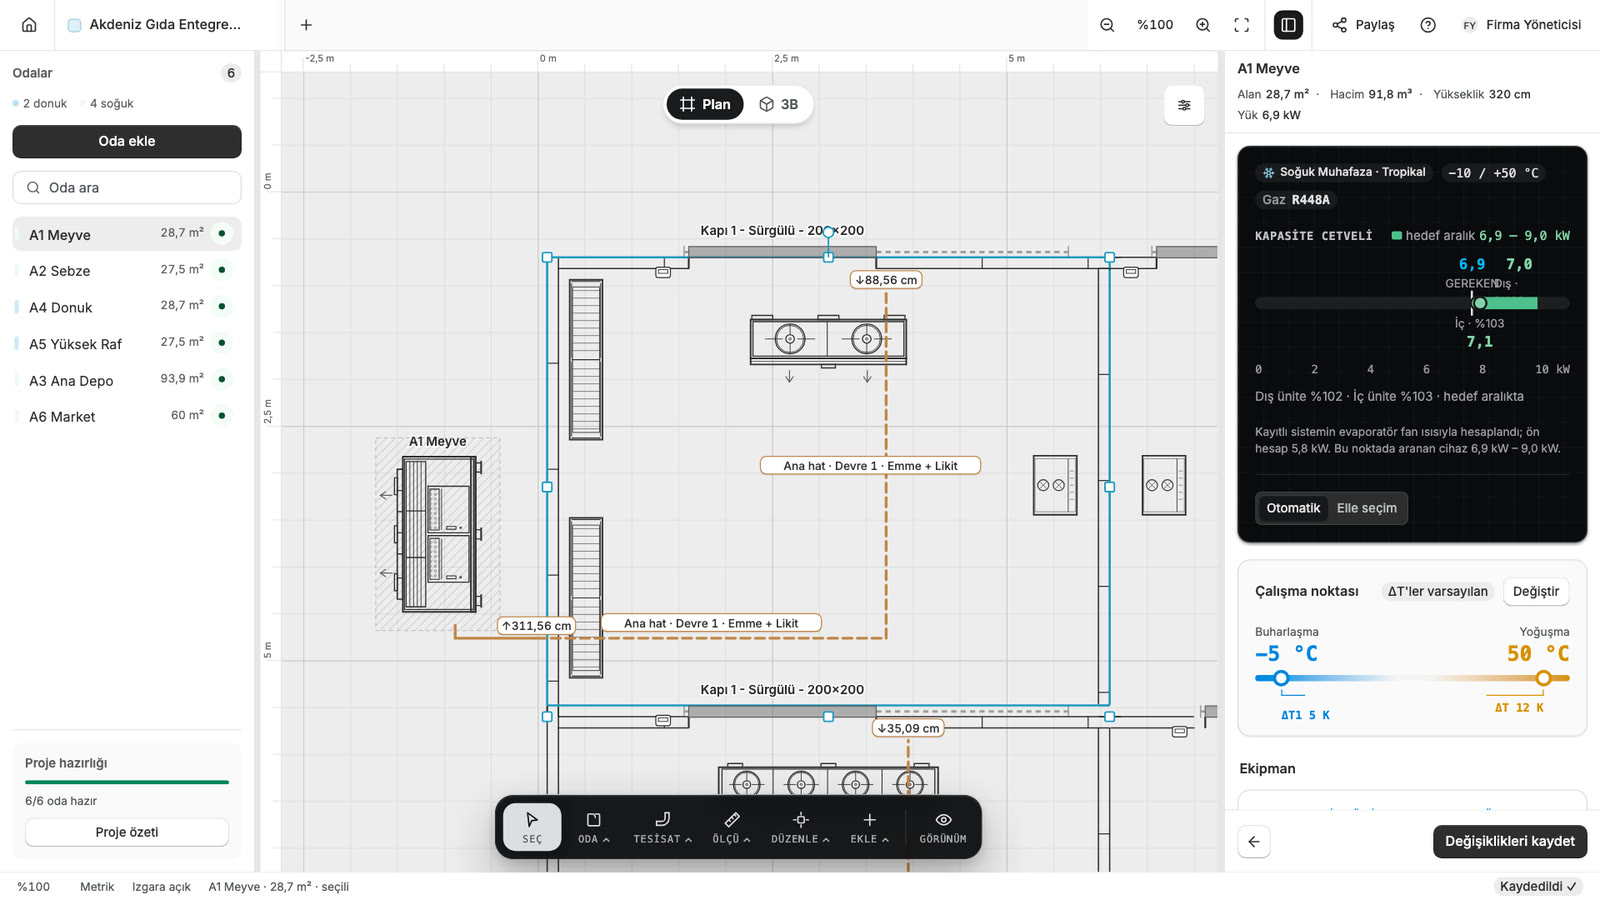Expand the DÜZENLE menu

click(800, 827)
